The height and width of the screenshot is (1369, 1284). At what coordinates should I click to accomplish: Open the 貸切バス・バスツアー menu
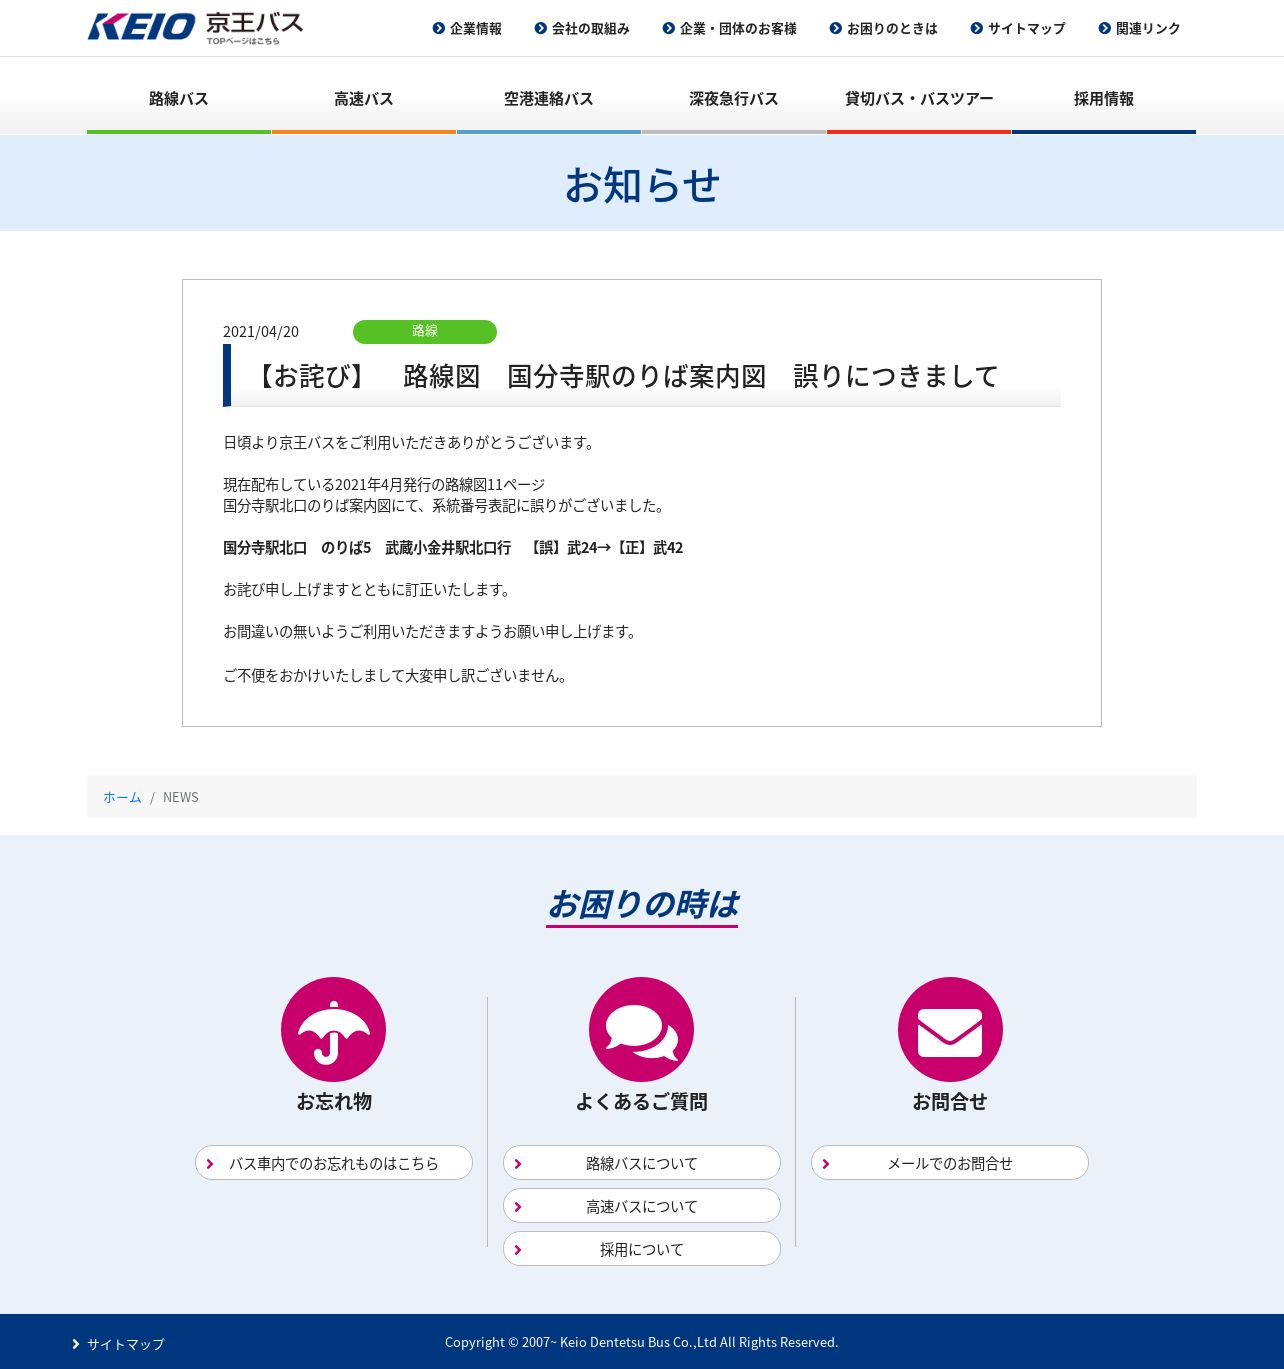point(919,98)
